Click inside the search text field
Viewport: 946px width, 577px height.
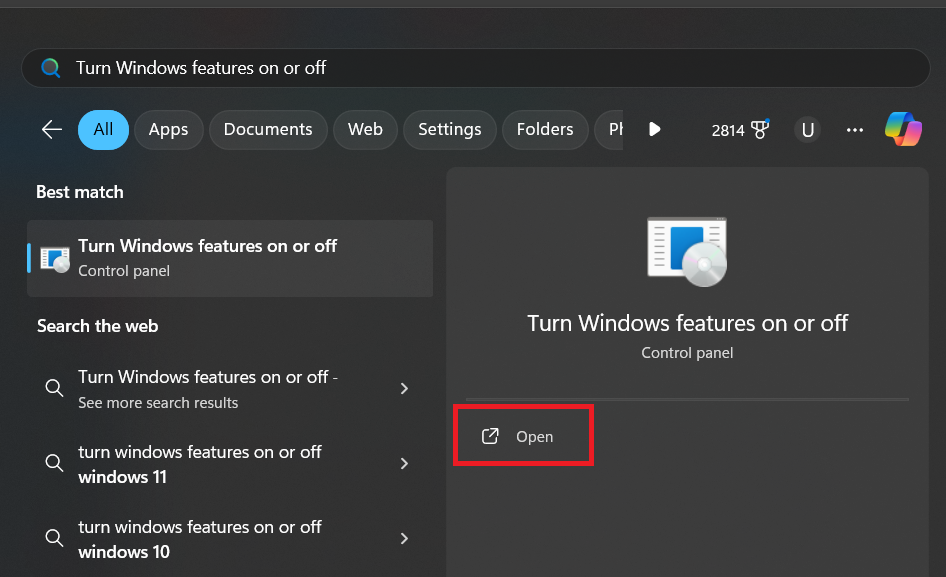[480, 68]
